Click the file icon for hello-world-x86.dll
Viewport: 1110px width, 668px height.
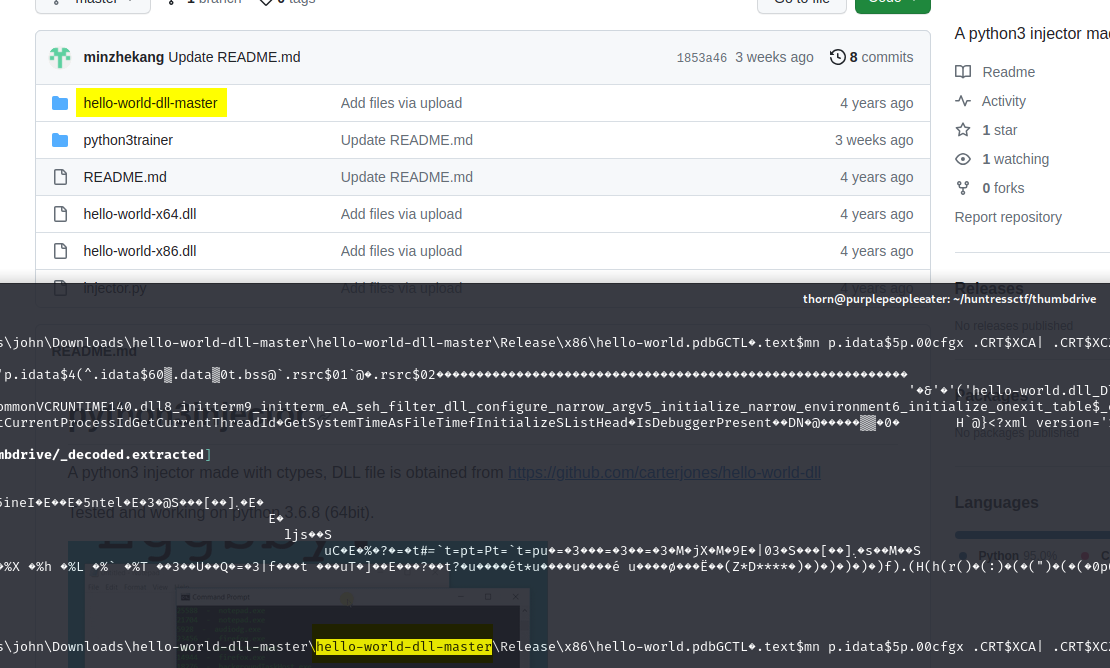pyautogui.click(x=60, y=251)
